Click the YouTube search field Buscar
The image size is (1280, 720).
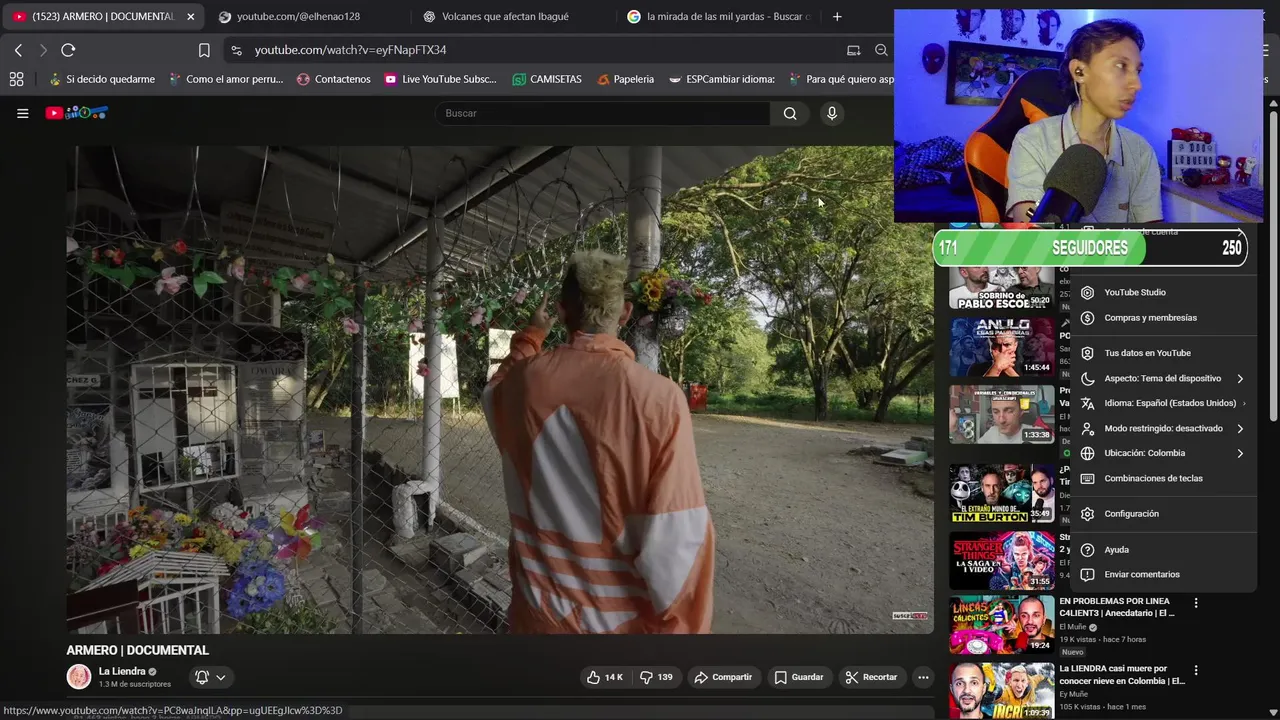[x=603, y=113]
